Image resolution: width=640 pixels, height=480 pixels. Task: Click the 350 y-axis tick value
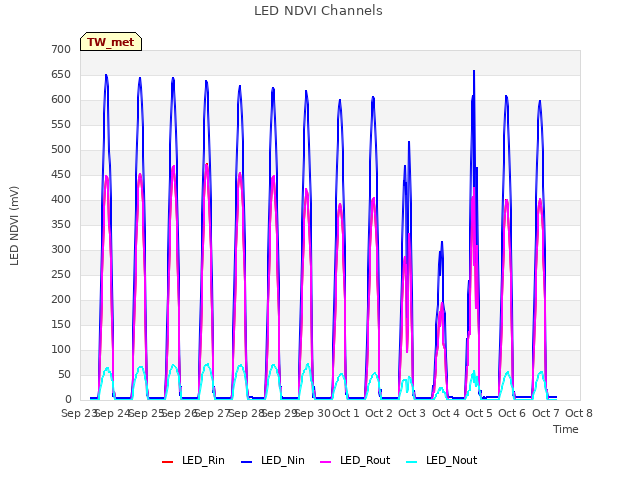pos(61,224)
